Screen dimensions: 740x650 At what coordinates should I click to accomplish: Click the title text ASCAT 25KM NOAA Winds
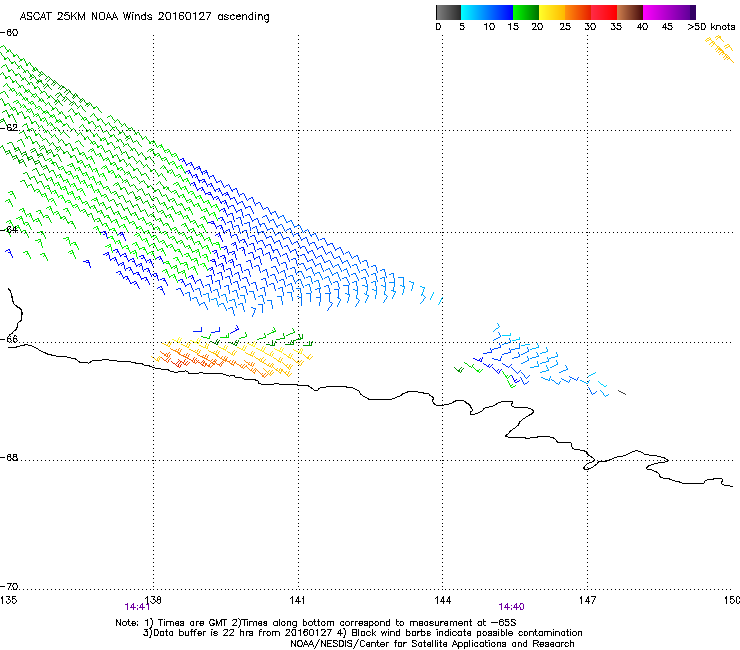point(86,16)
